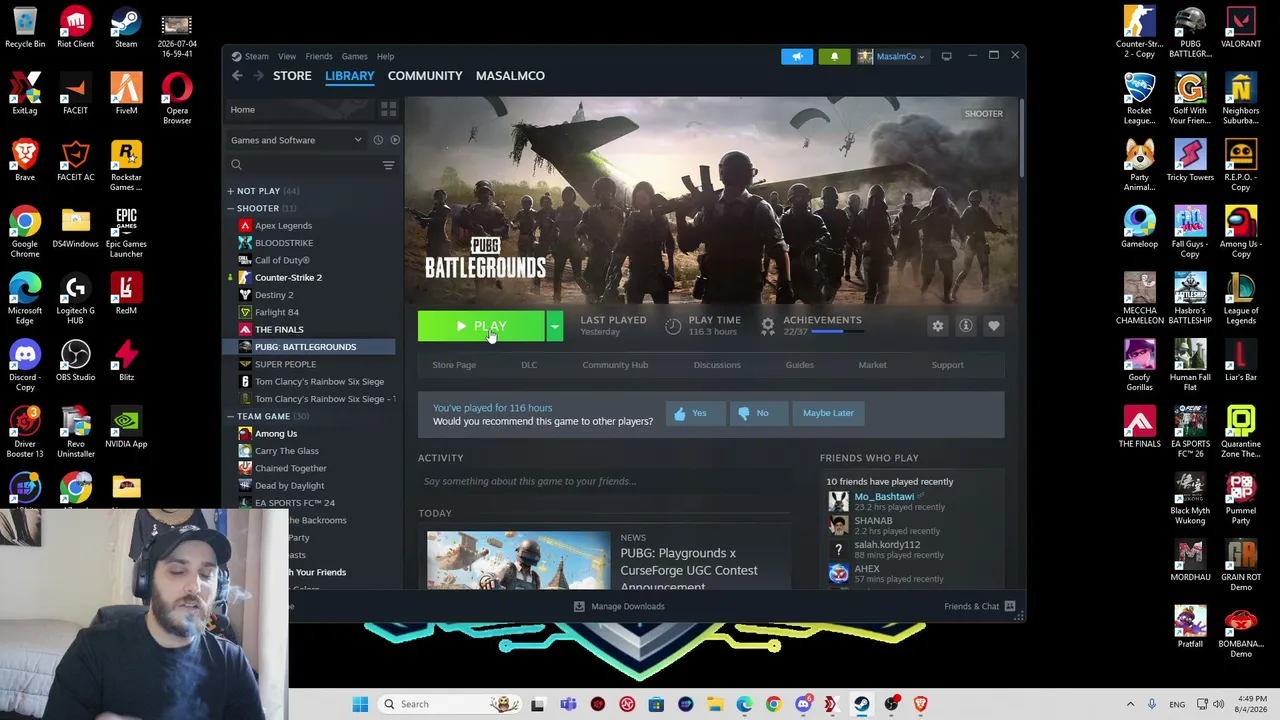Viewport: 1280px width, 720px height.
Task: Show hidden system tray icons
Action: pos(1130,704)
